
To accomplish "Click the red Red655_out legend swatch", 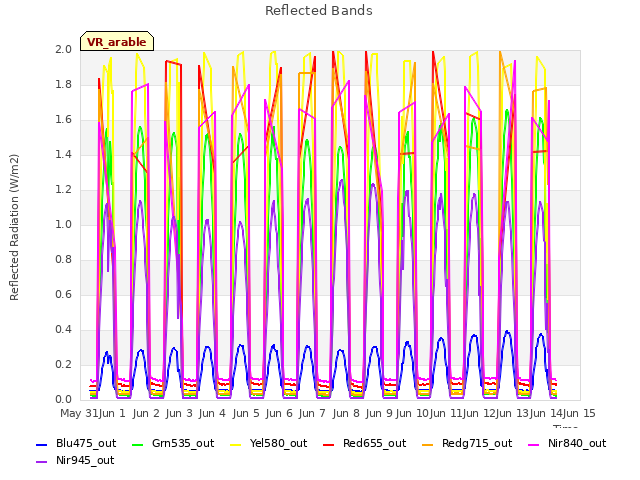I will pos(329,444).
